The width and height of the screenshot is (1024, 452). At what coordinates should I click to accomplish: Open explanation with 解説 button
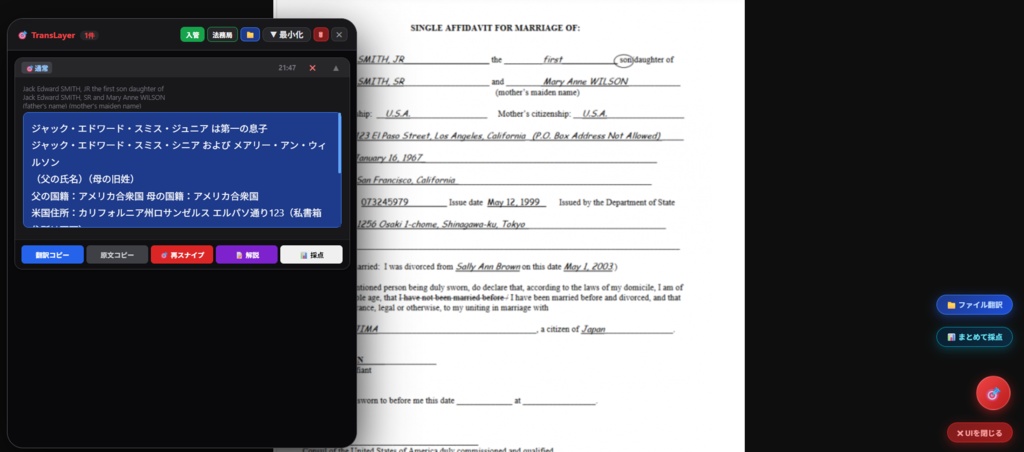(x=247, y=255)
